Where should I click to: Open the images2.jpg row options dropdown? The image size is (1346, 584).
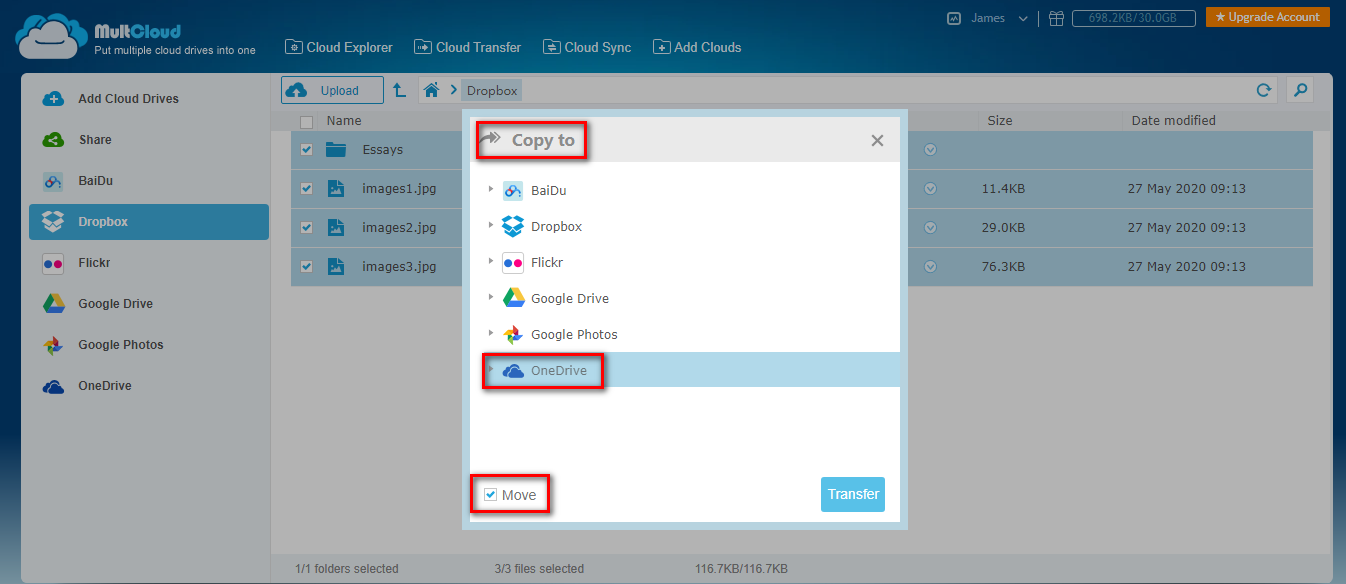930,227
